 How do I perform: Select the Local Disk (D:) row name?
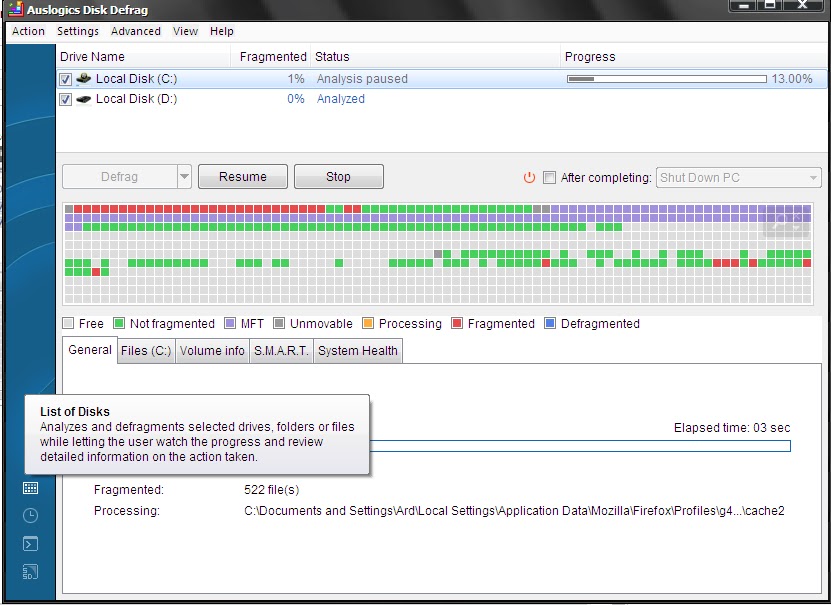136,99
